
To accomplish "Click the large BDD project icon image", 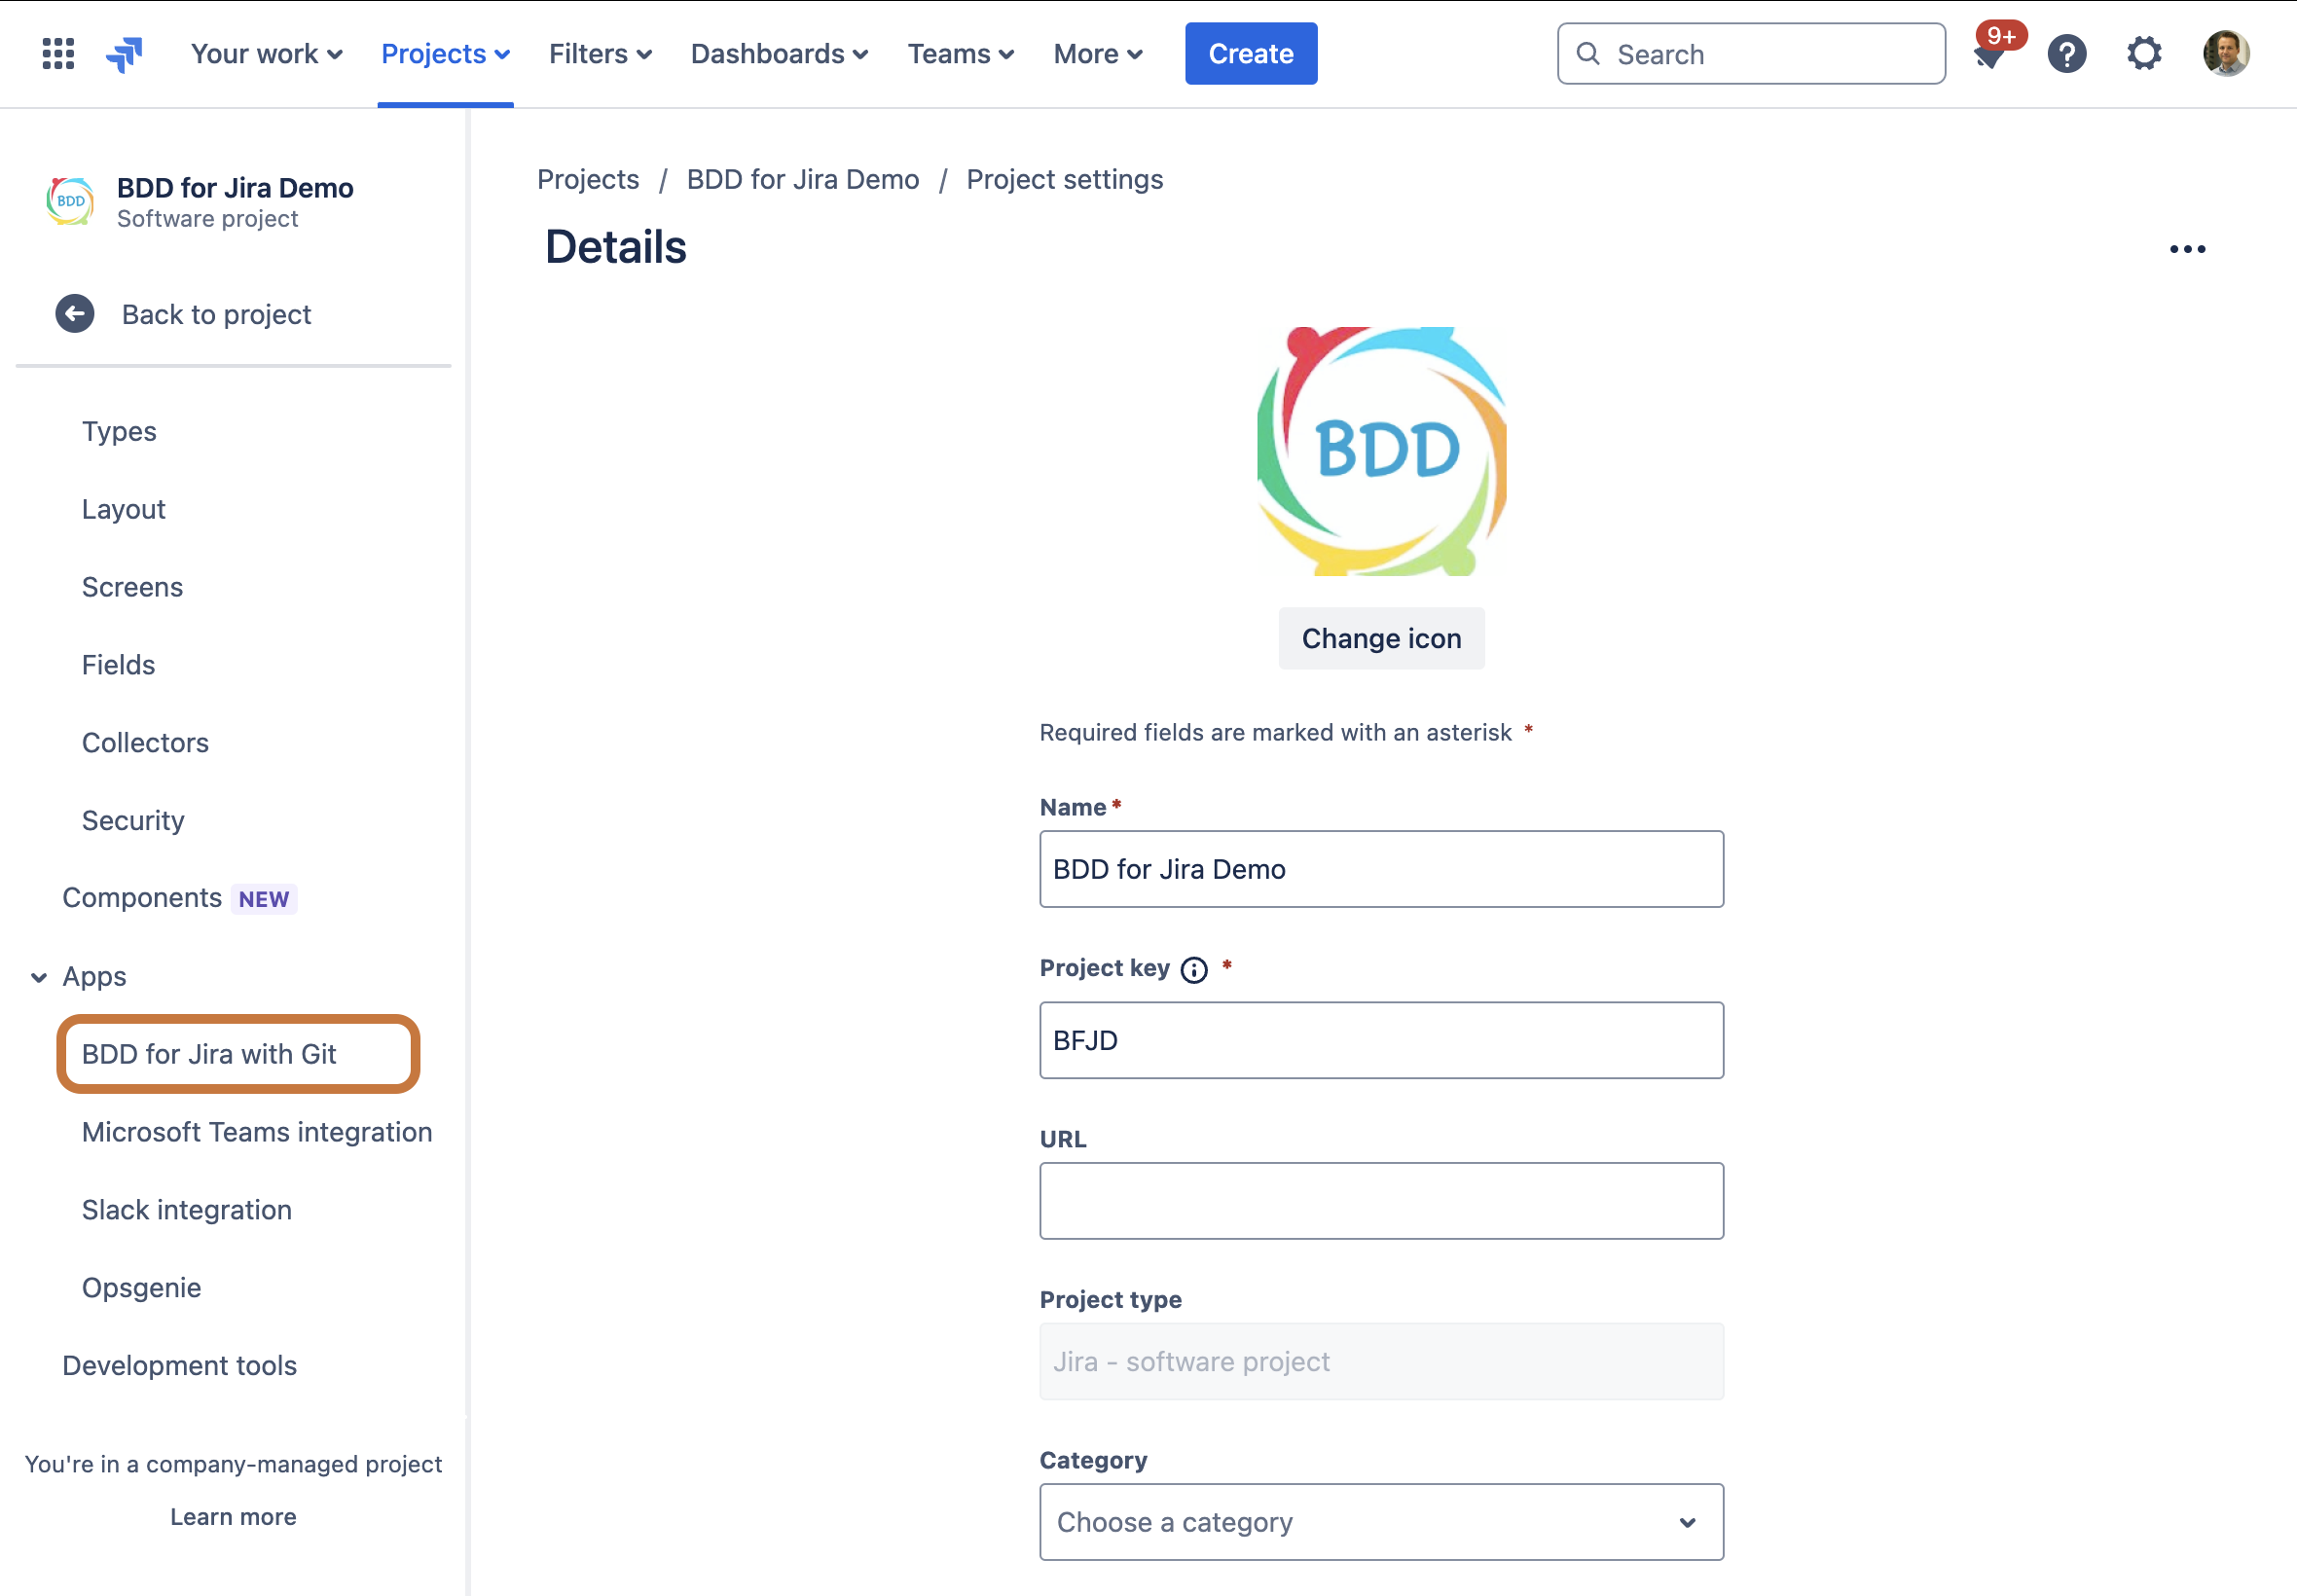I will point(1382,451).
